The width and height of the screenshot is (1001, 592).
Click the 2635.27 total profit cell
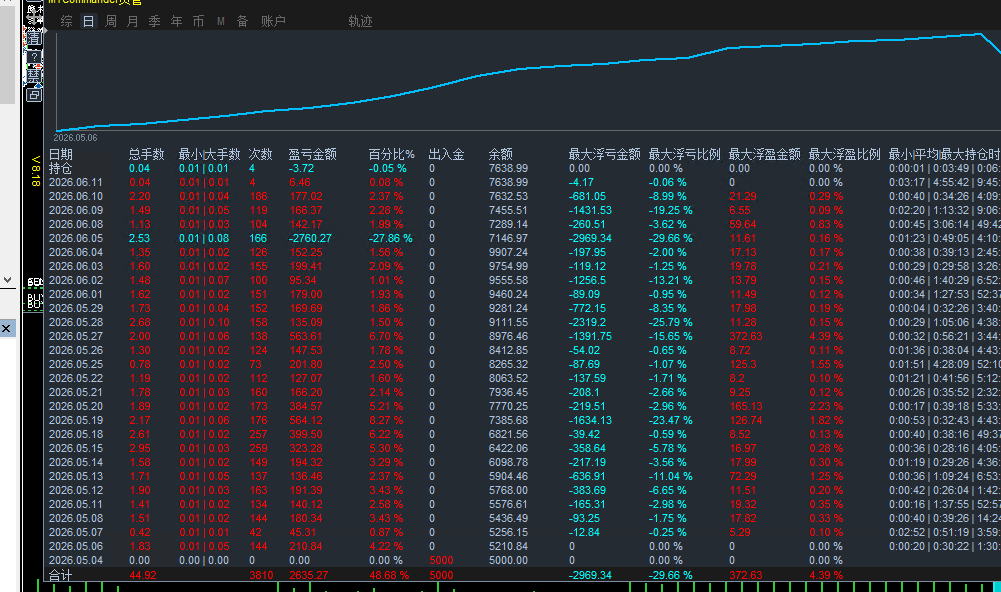308,575
